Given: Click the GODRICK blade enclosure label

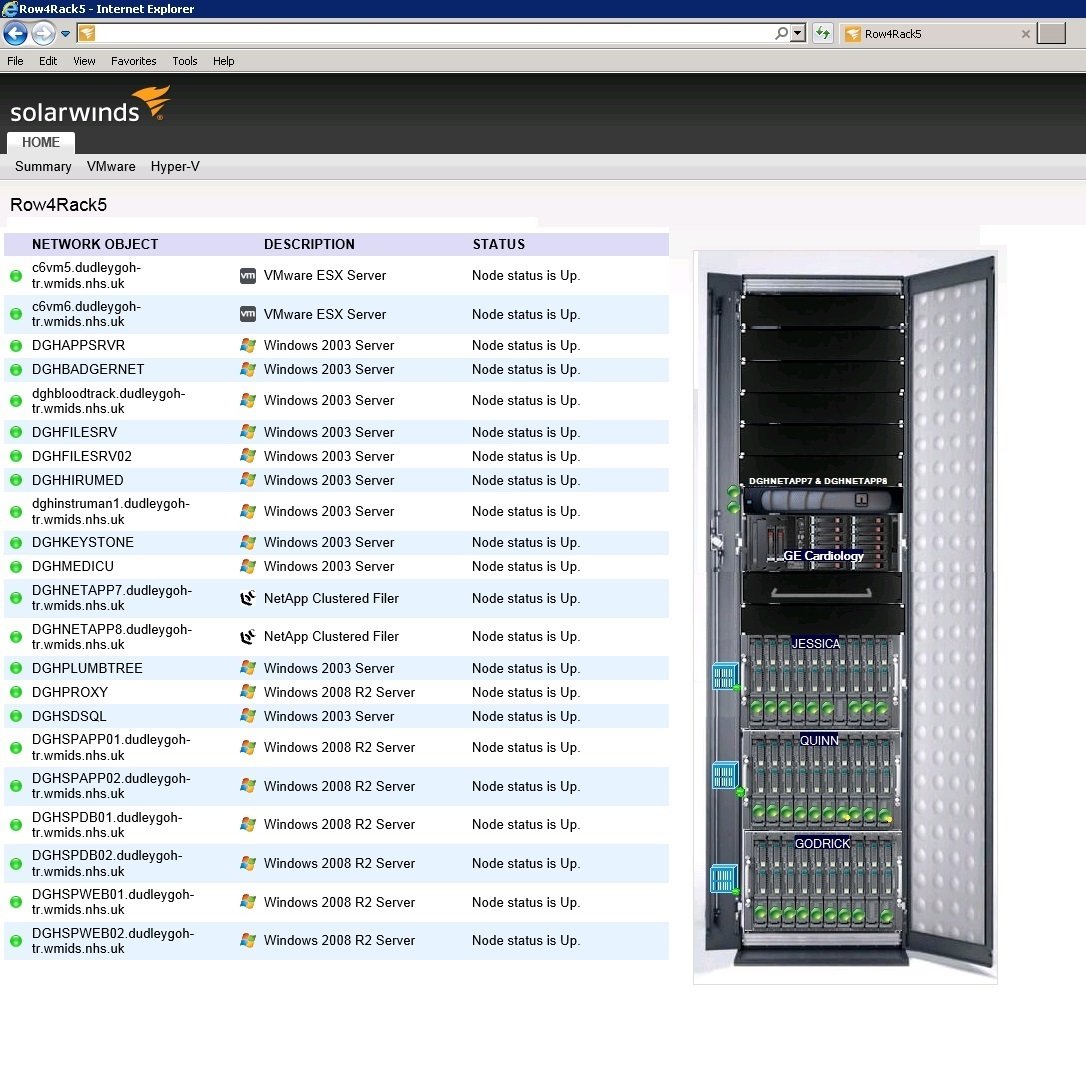Looking at the screenshot, I should [822, 844].
